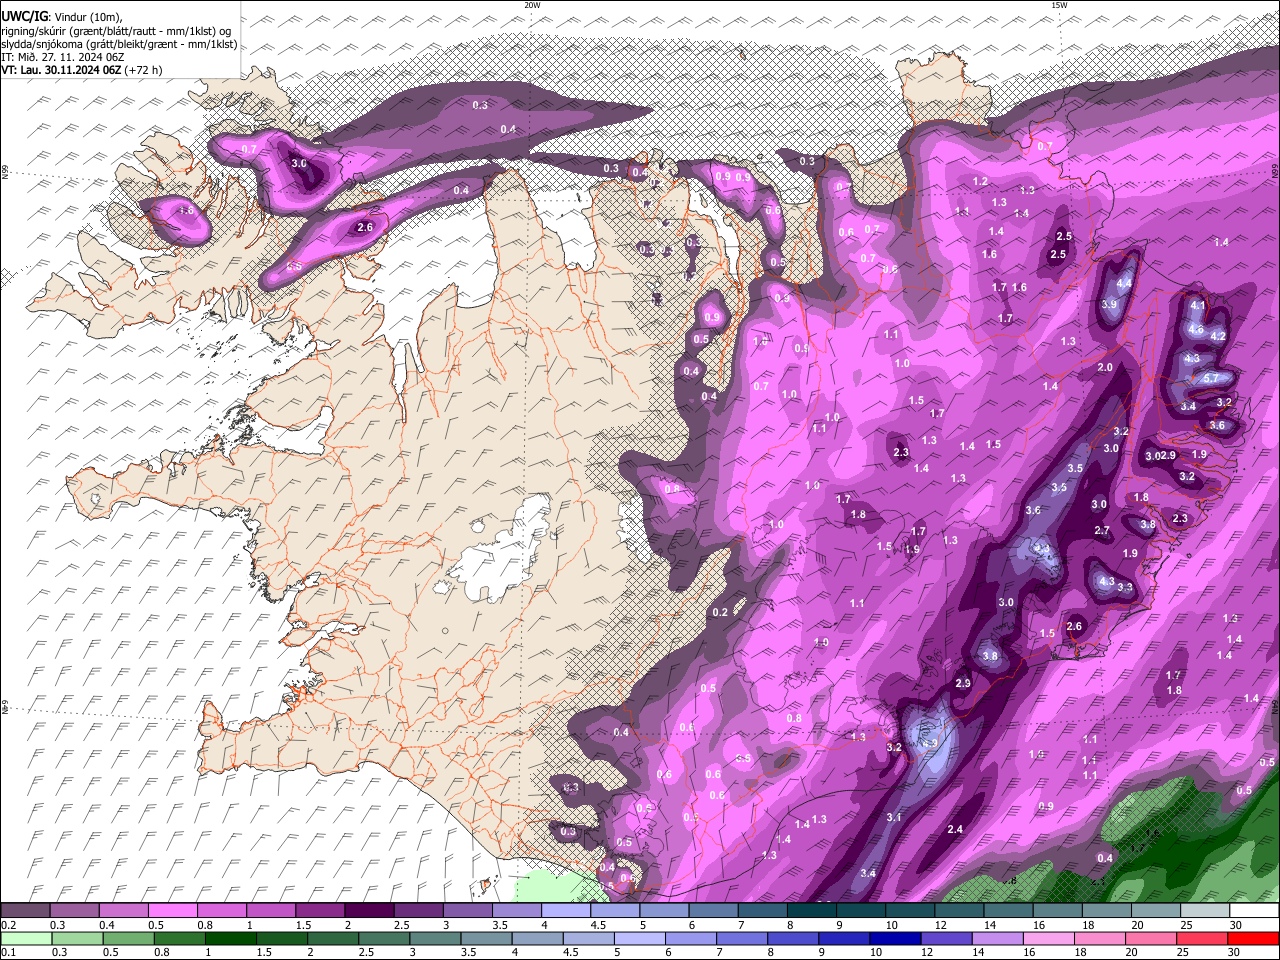This screenshot has width=1280, height=960.
Task: Click the top-row legend swatch starting at 0.2
Action: pyautogui.click(x=25, y=910)
